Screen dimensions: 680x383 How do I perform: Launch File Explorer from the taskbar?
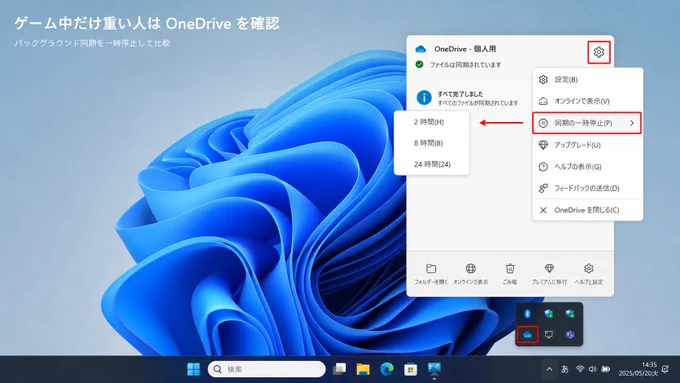click(x=363, y=369)
